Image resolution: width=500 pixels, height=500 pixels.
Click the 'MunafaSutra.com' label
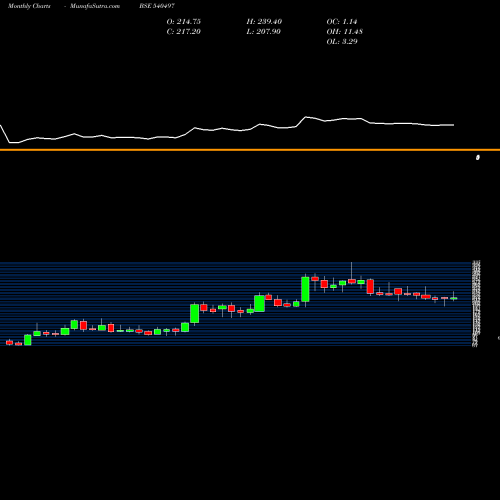coord(95,6)
